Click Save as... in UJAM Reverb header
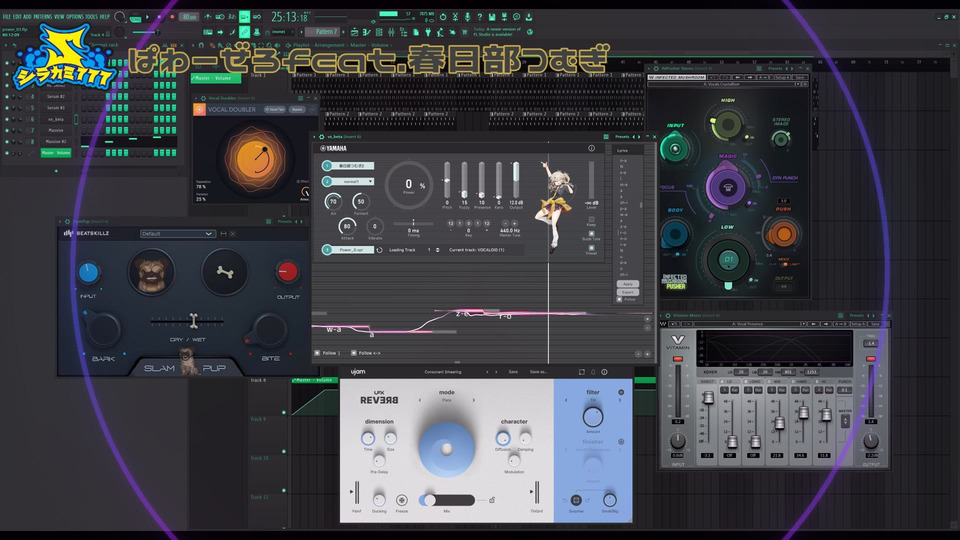Viewport: 960px width, 540px height. (x=538, y=372)
